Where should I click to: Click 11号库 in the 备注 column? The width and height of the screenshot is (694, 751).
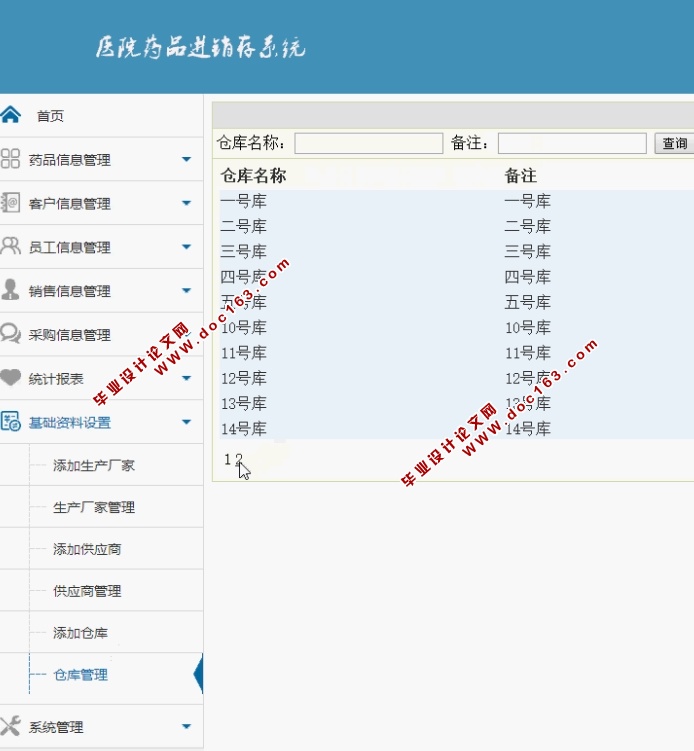pos(527,353)
